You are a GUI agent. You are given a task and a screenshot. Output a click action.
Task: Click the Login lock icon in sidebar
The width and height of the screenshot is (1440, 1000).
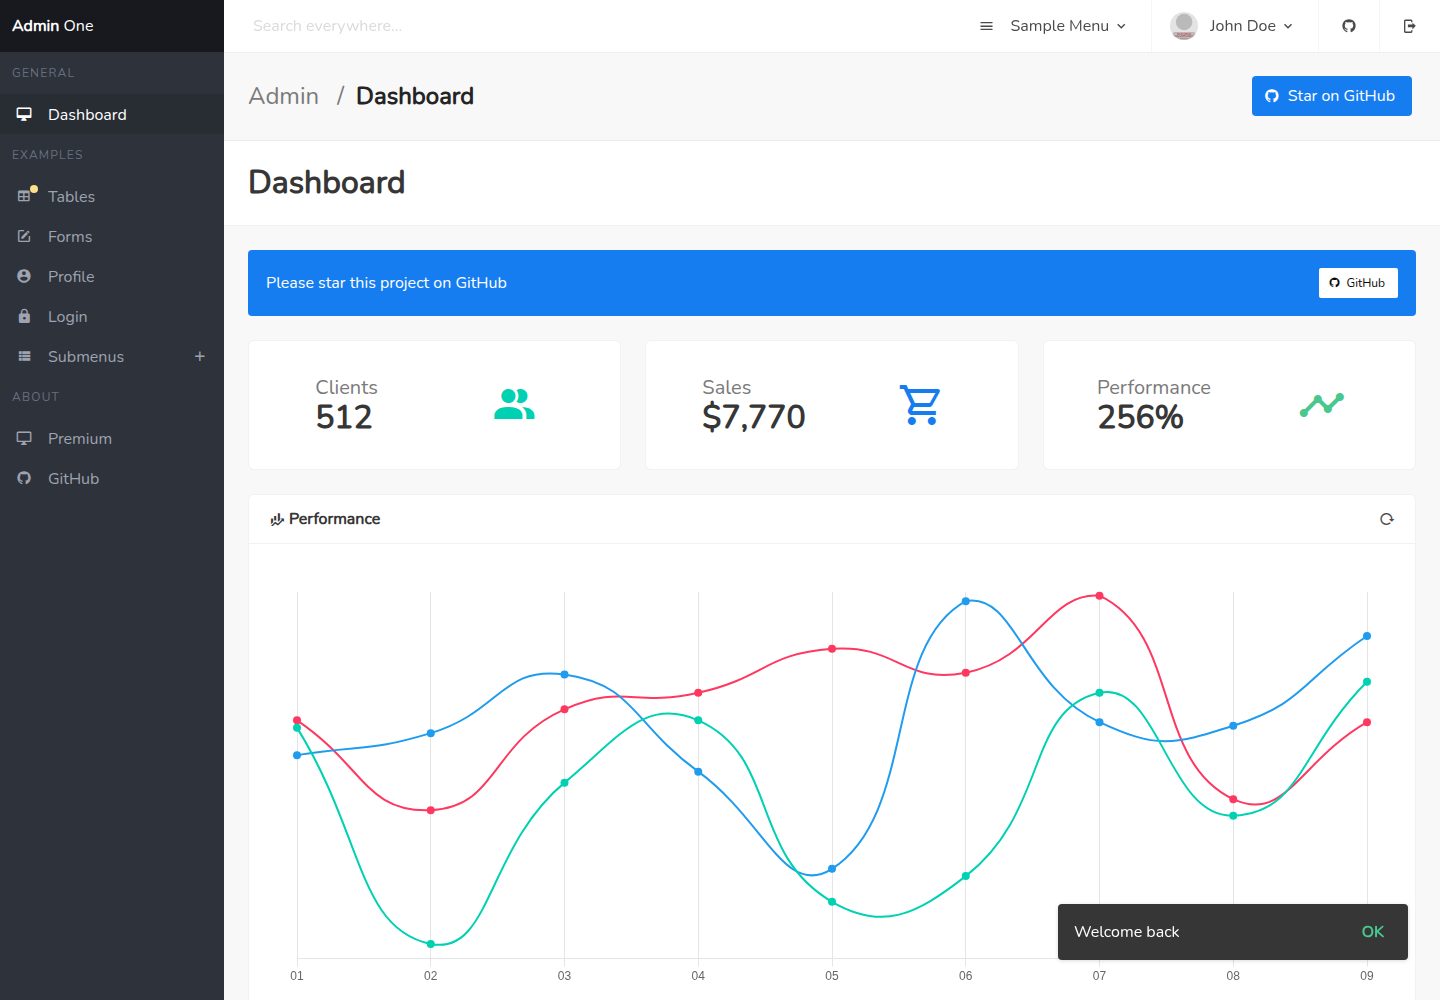click(x=24, y=316)
